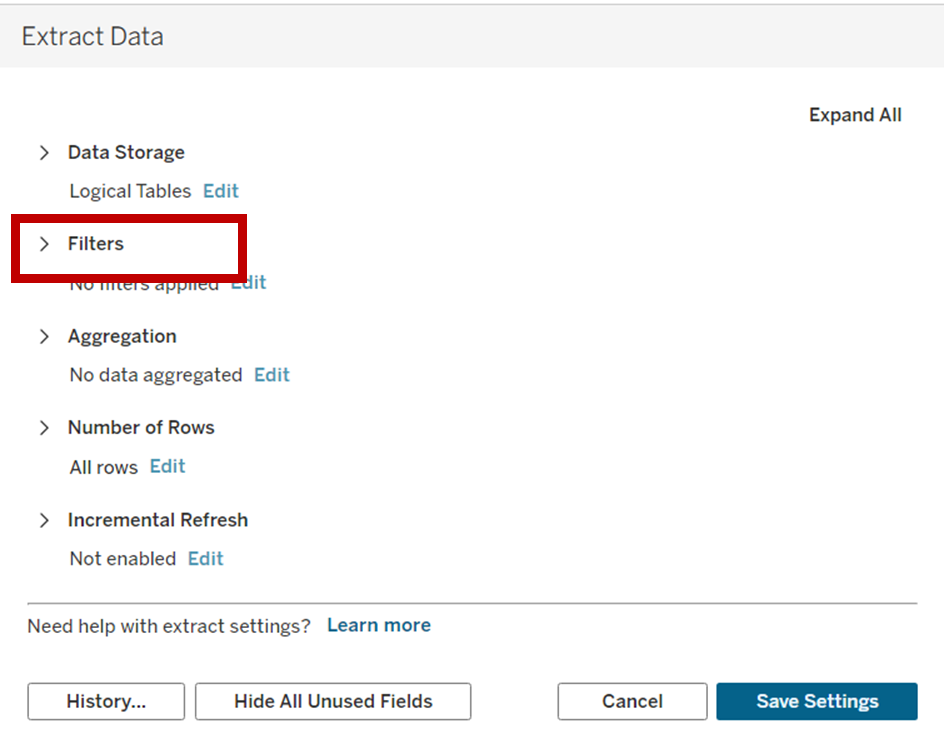
Task: Select the Number of Rows heading
Action: click(141, 428)
